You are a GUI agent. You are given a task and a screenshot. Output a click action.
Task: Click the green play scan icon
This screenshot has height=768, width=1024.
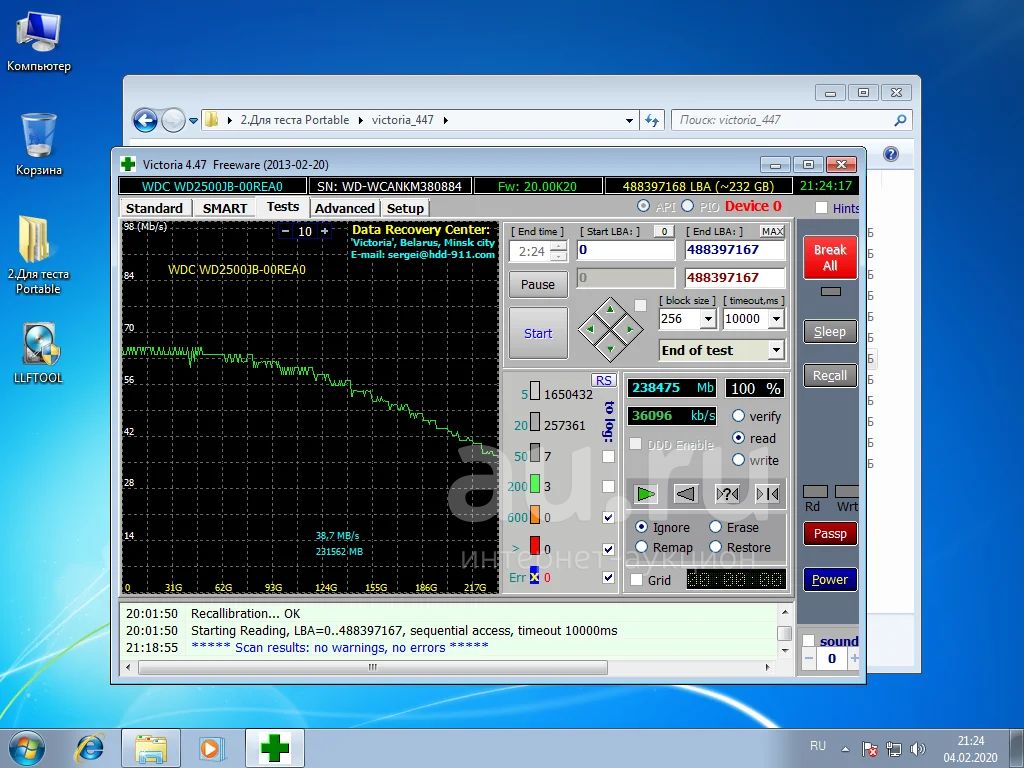[645, 494]
